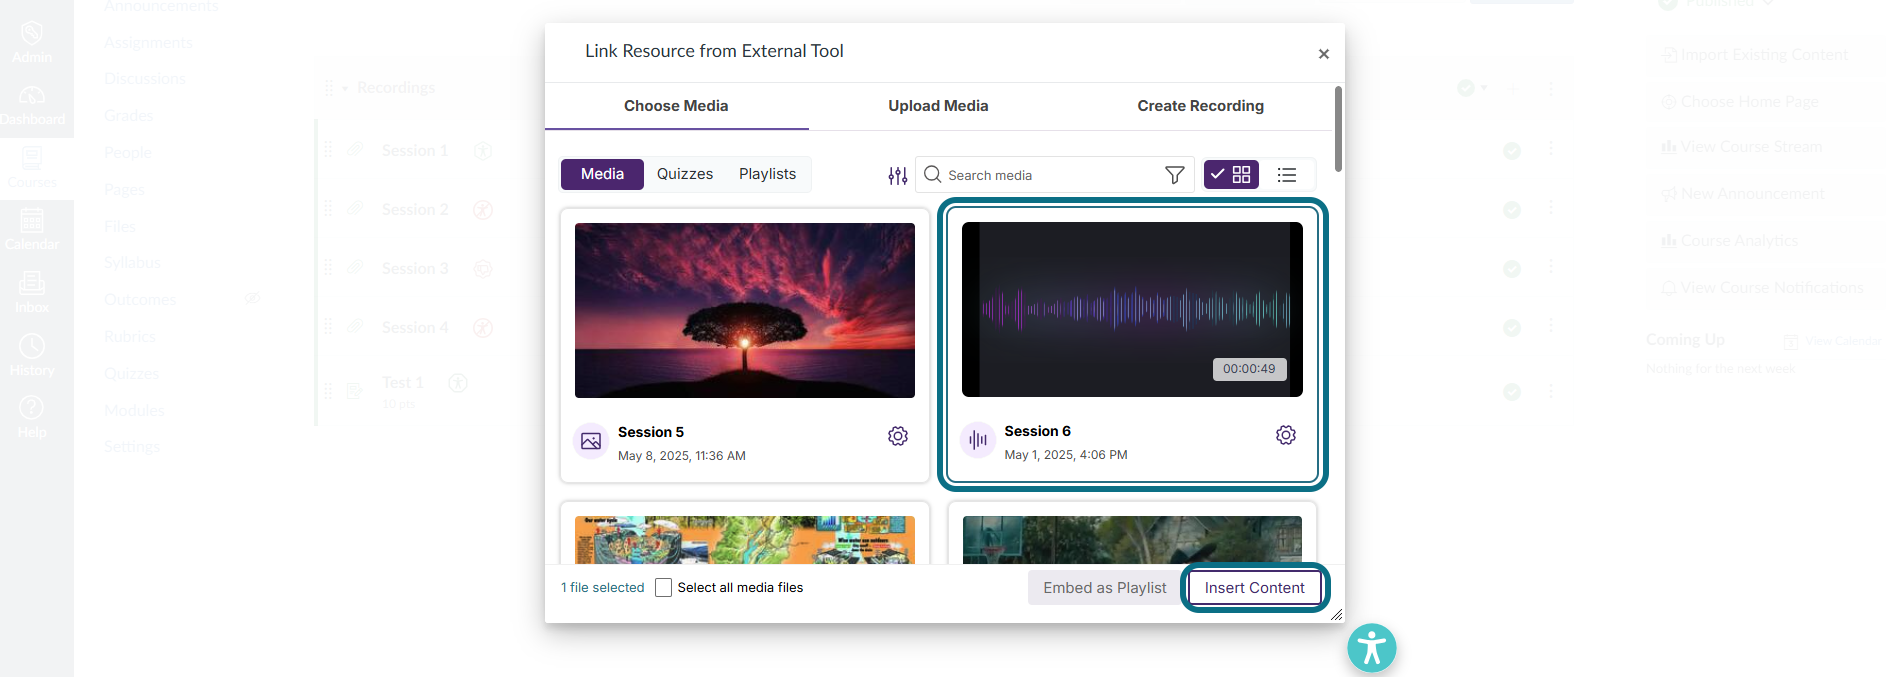
Task: Click the dialog scrollbar
Action: tap(1338, 129)
